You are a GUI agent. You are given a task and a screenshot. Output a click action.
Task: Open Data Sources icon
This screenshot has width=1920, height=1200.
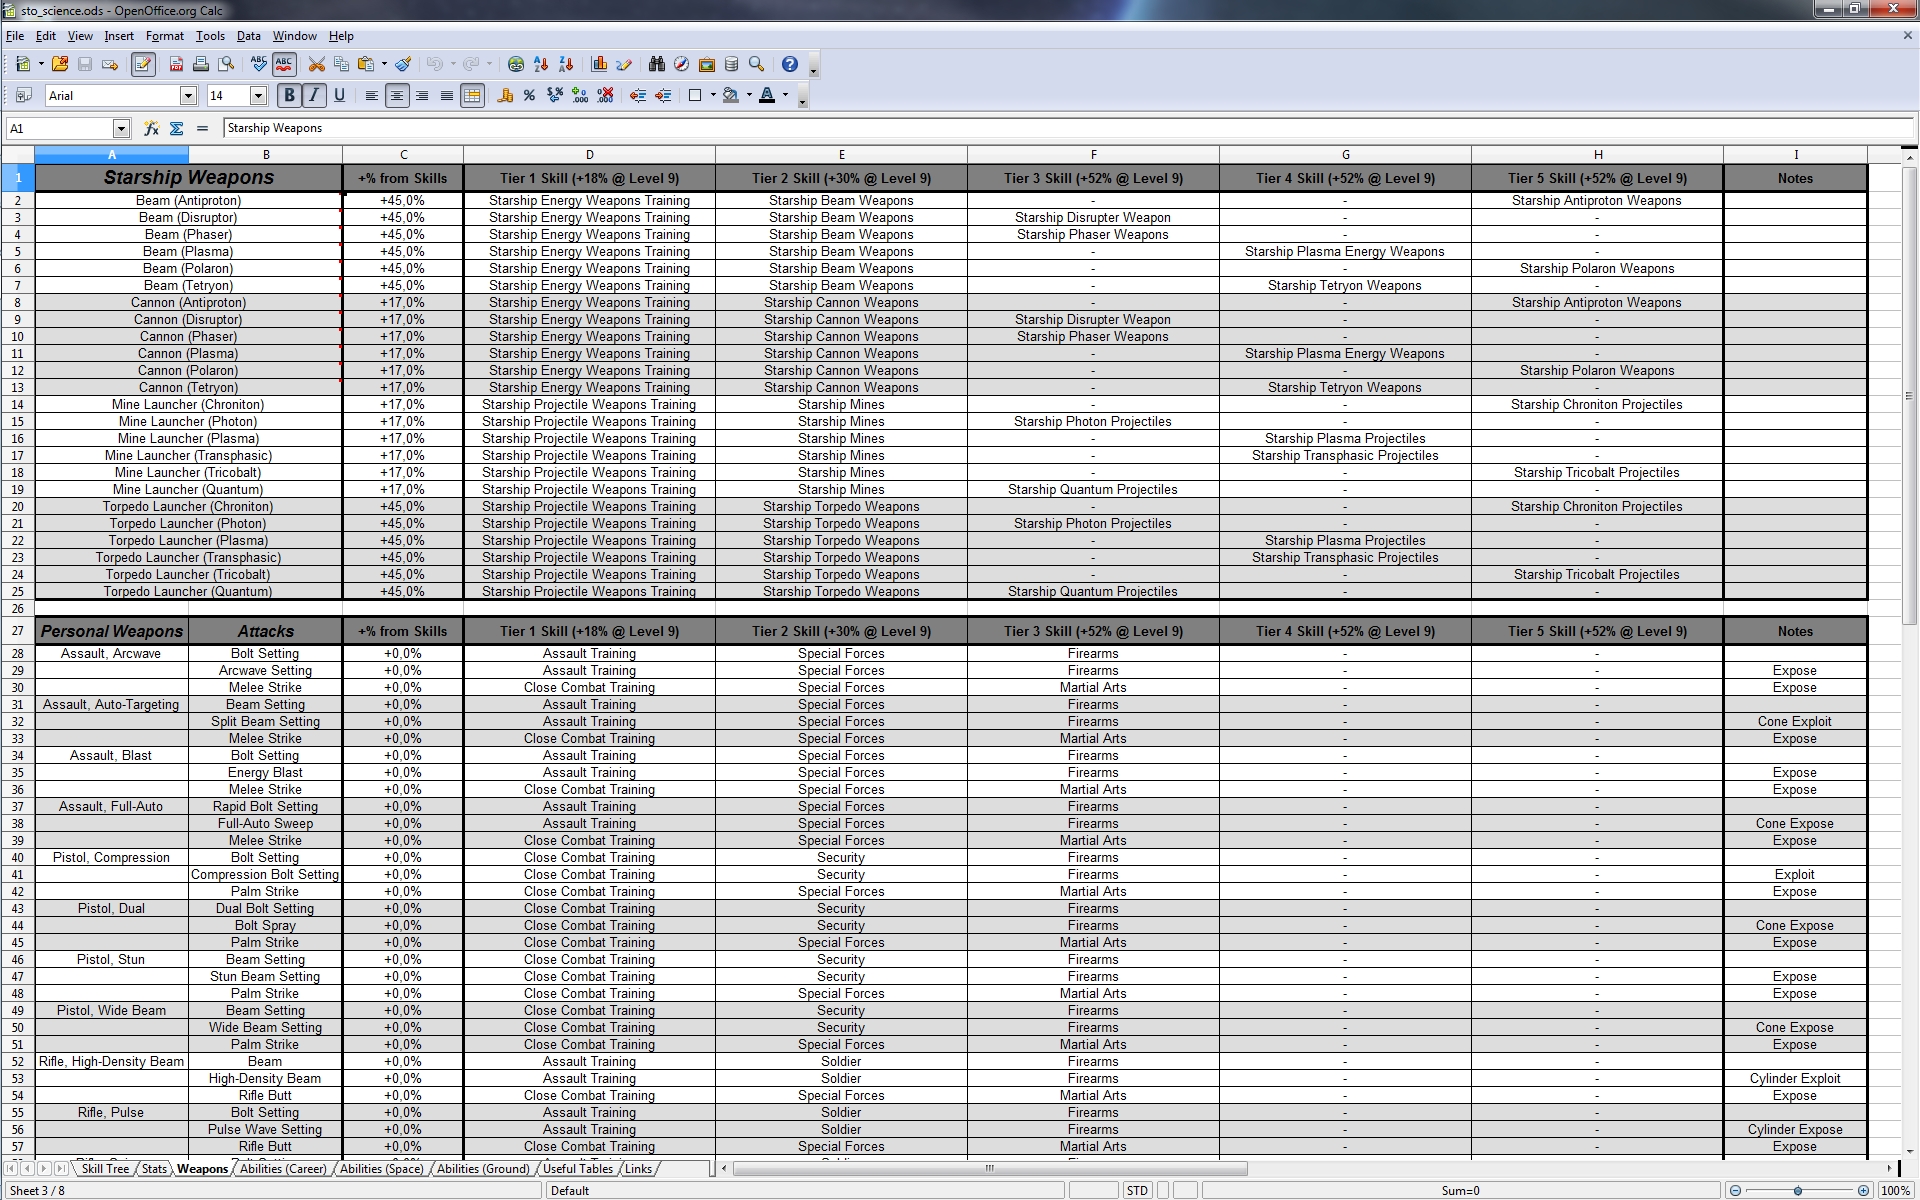tap(731, 64)
